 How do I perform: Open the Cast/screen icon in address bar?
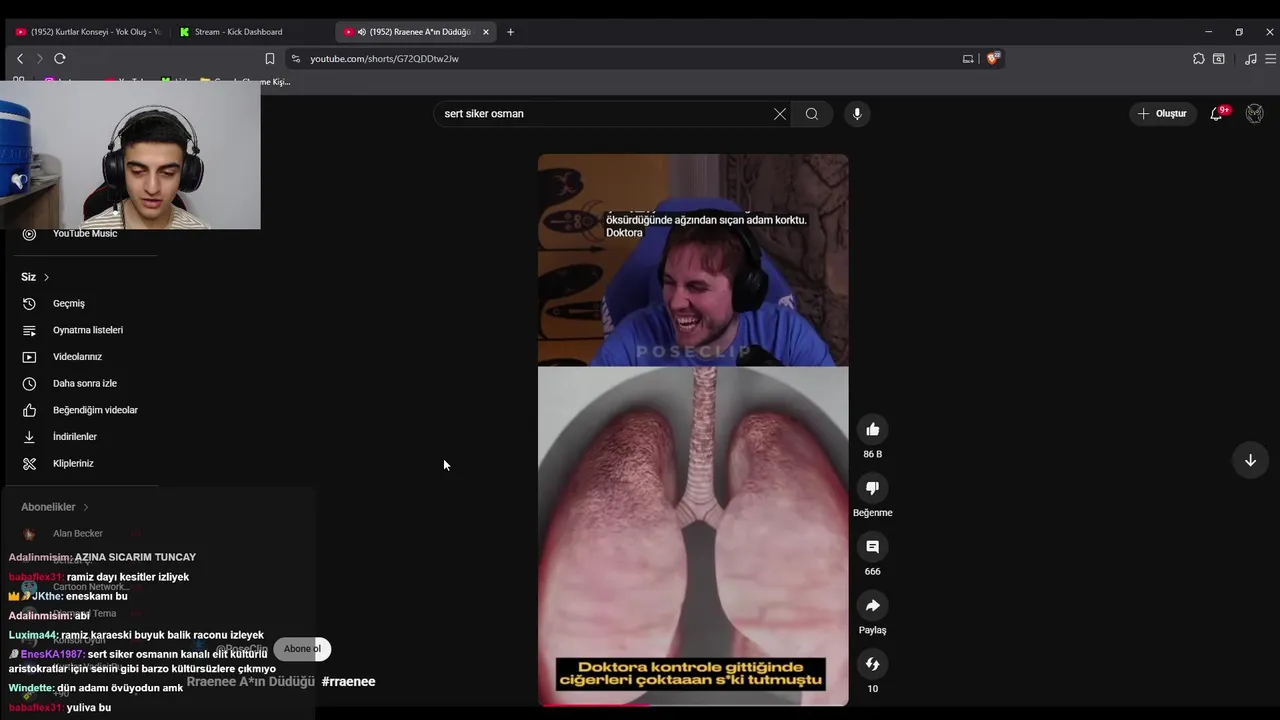pyautogui.click(x=968, y=59)
